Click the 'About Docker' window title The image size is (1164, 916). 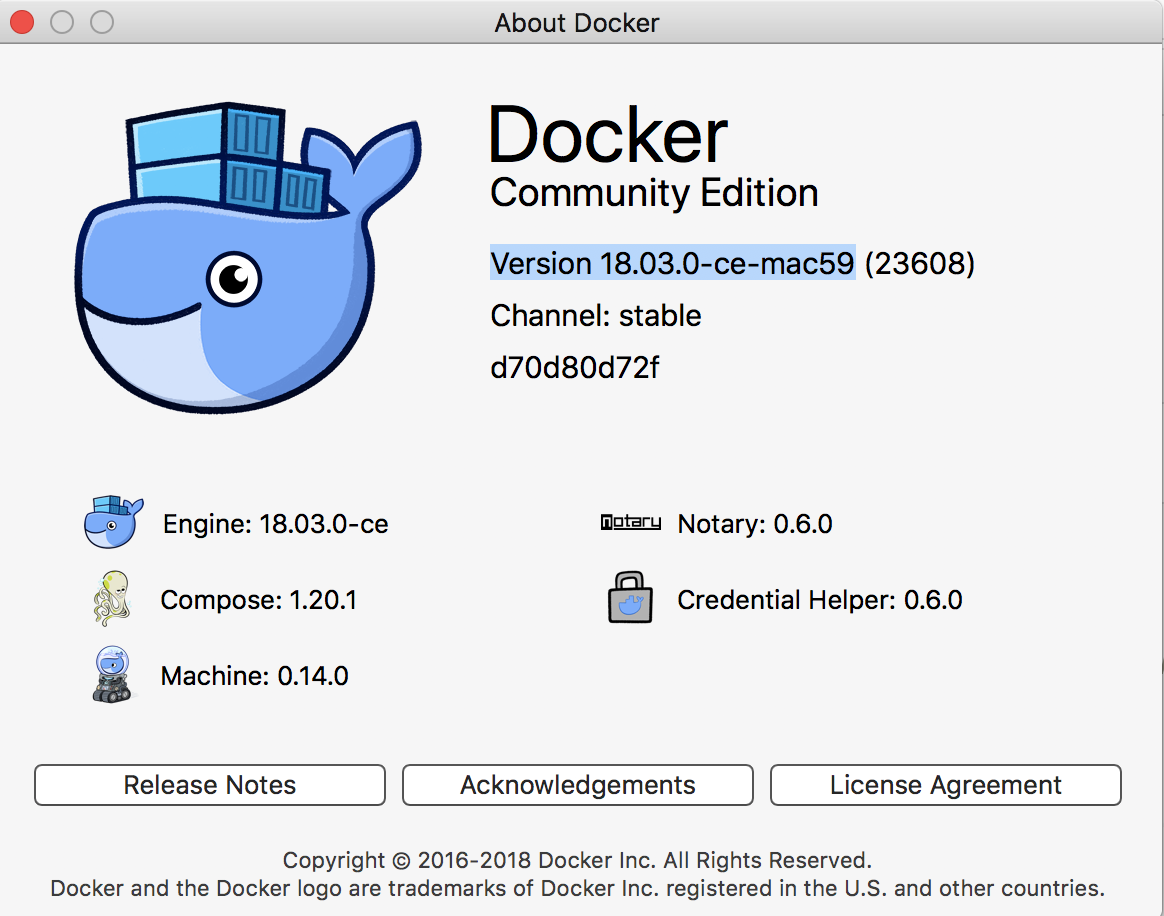(x=577, y=23)
